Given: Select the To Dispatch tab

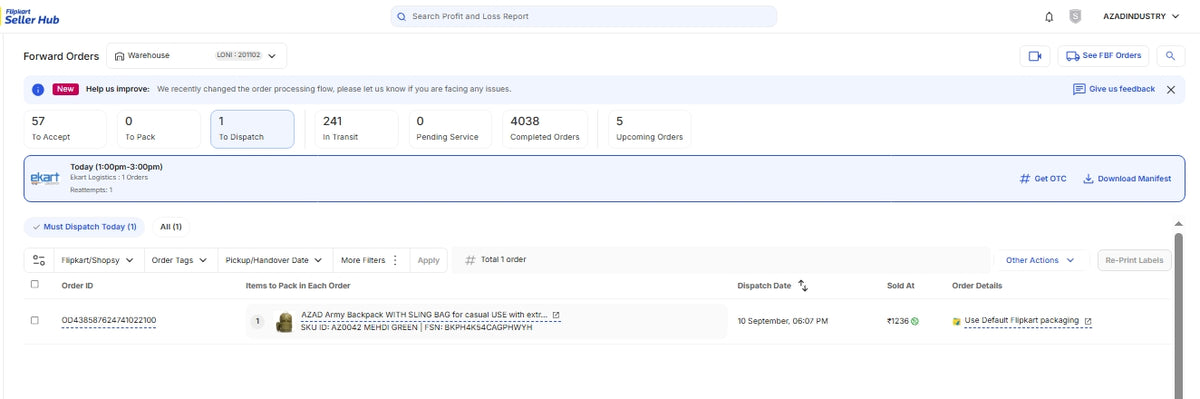Looking at the screenshot, I should pos(252,128).
